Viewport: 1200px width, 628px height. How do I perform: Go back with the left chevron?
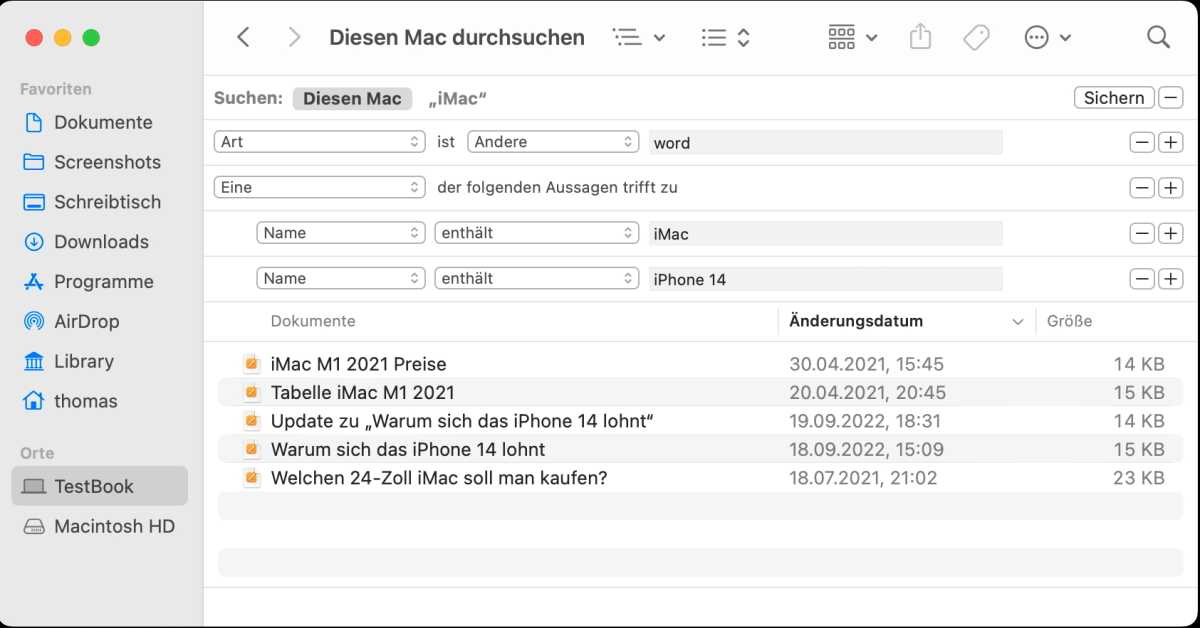coord(243,37)
